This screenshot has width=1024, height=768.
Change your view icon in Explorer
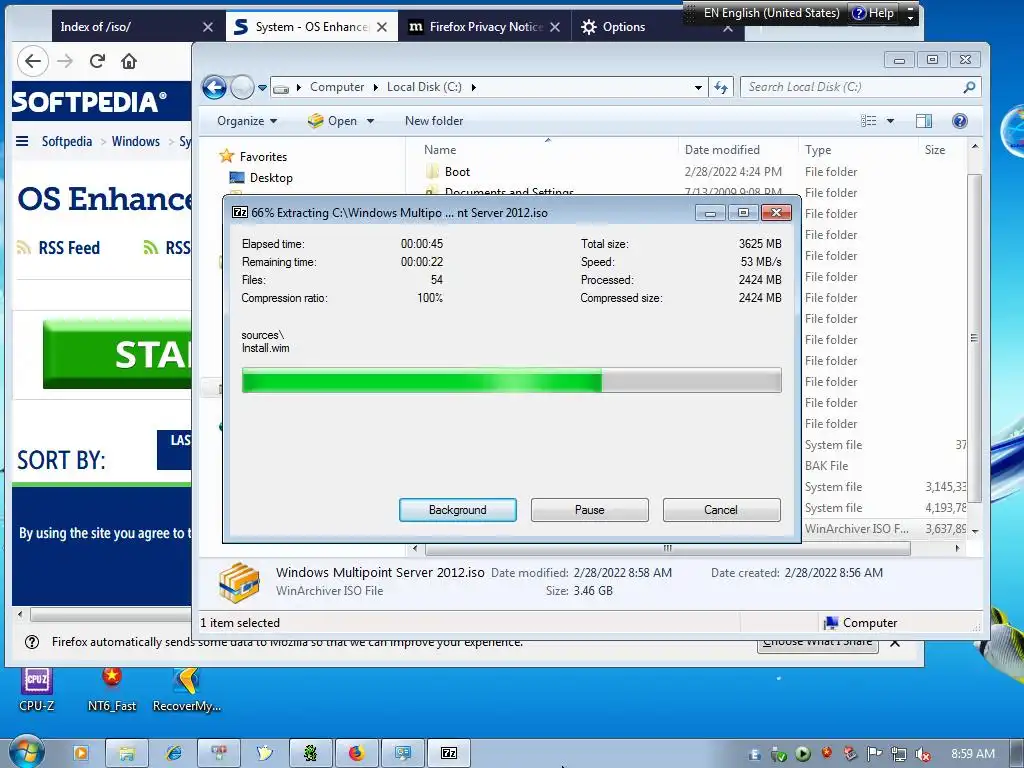point(869,121)
